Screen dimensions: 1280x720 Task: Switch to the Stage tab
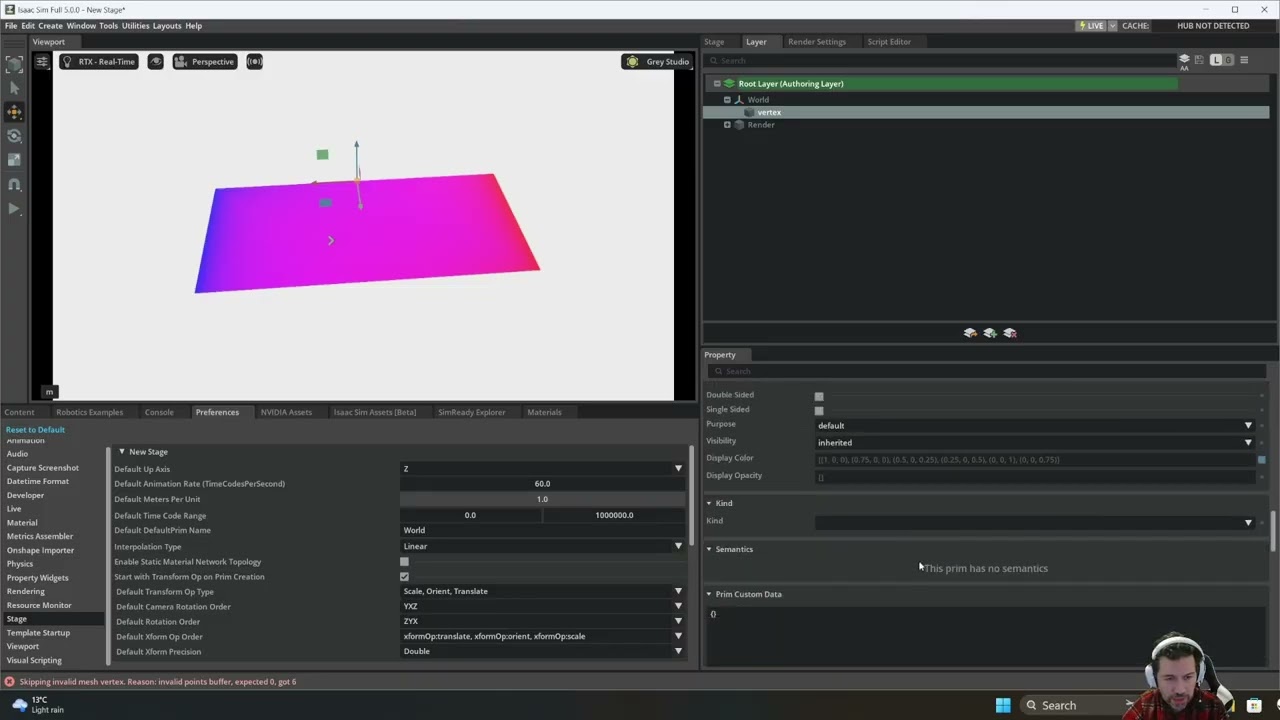[714, 42]
